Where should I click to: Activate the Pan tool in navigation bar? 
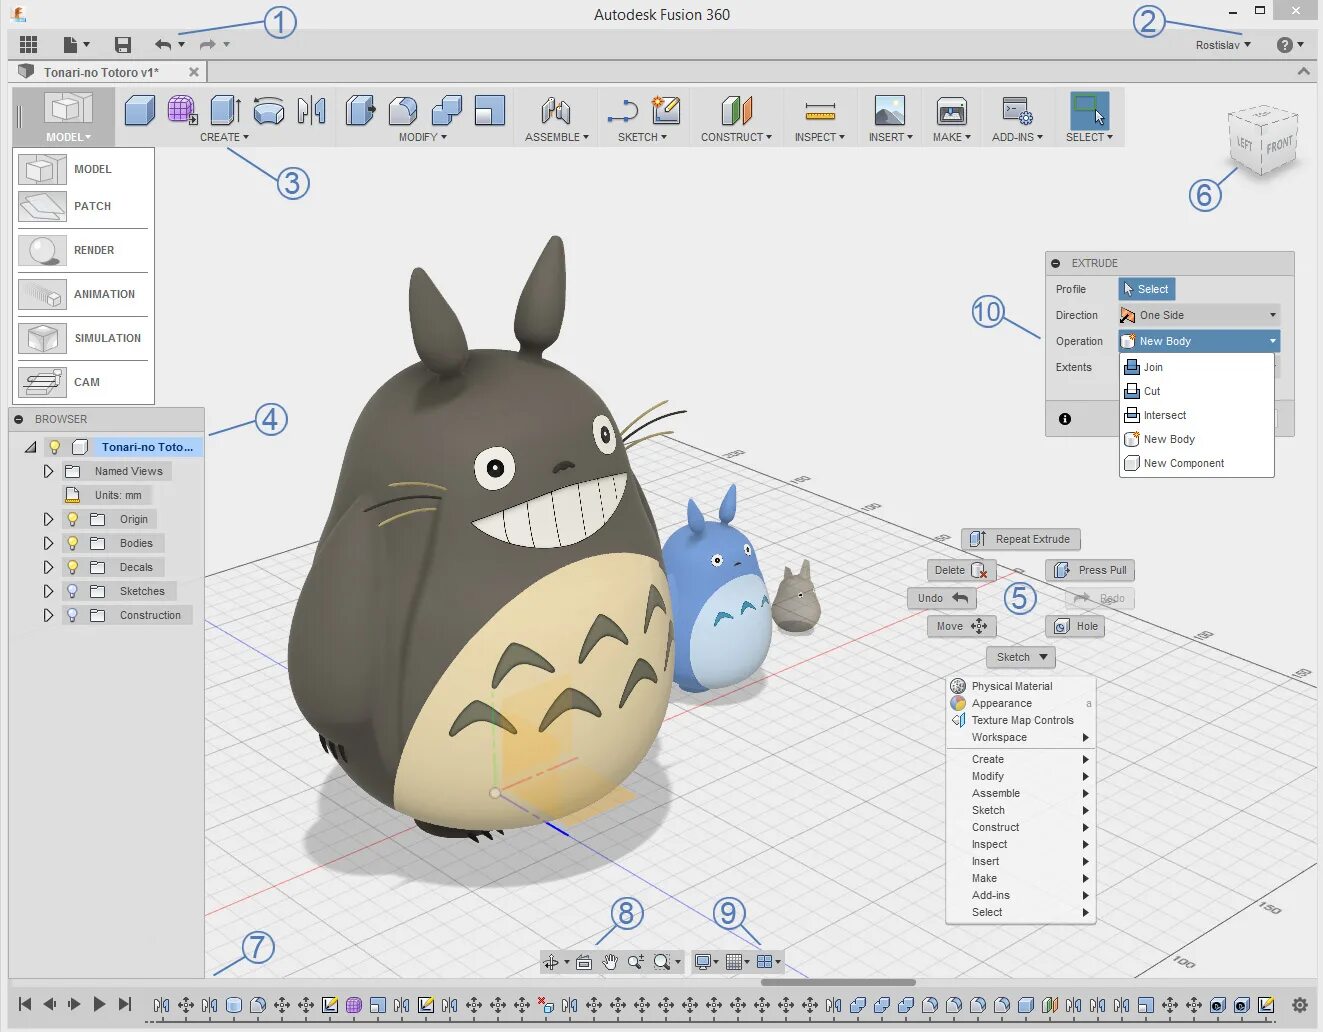[x=610, y=961]
